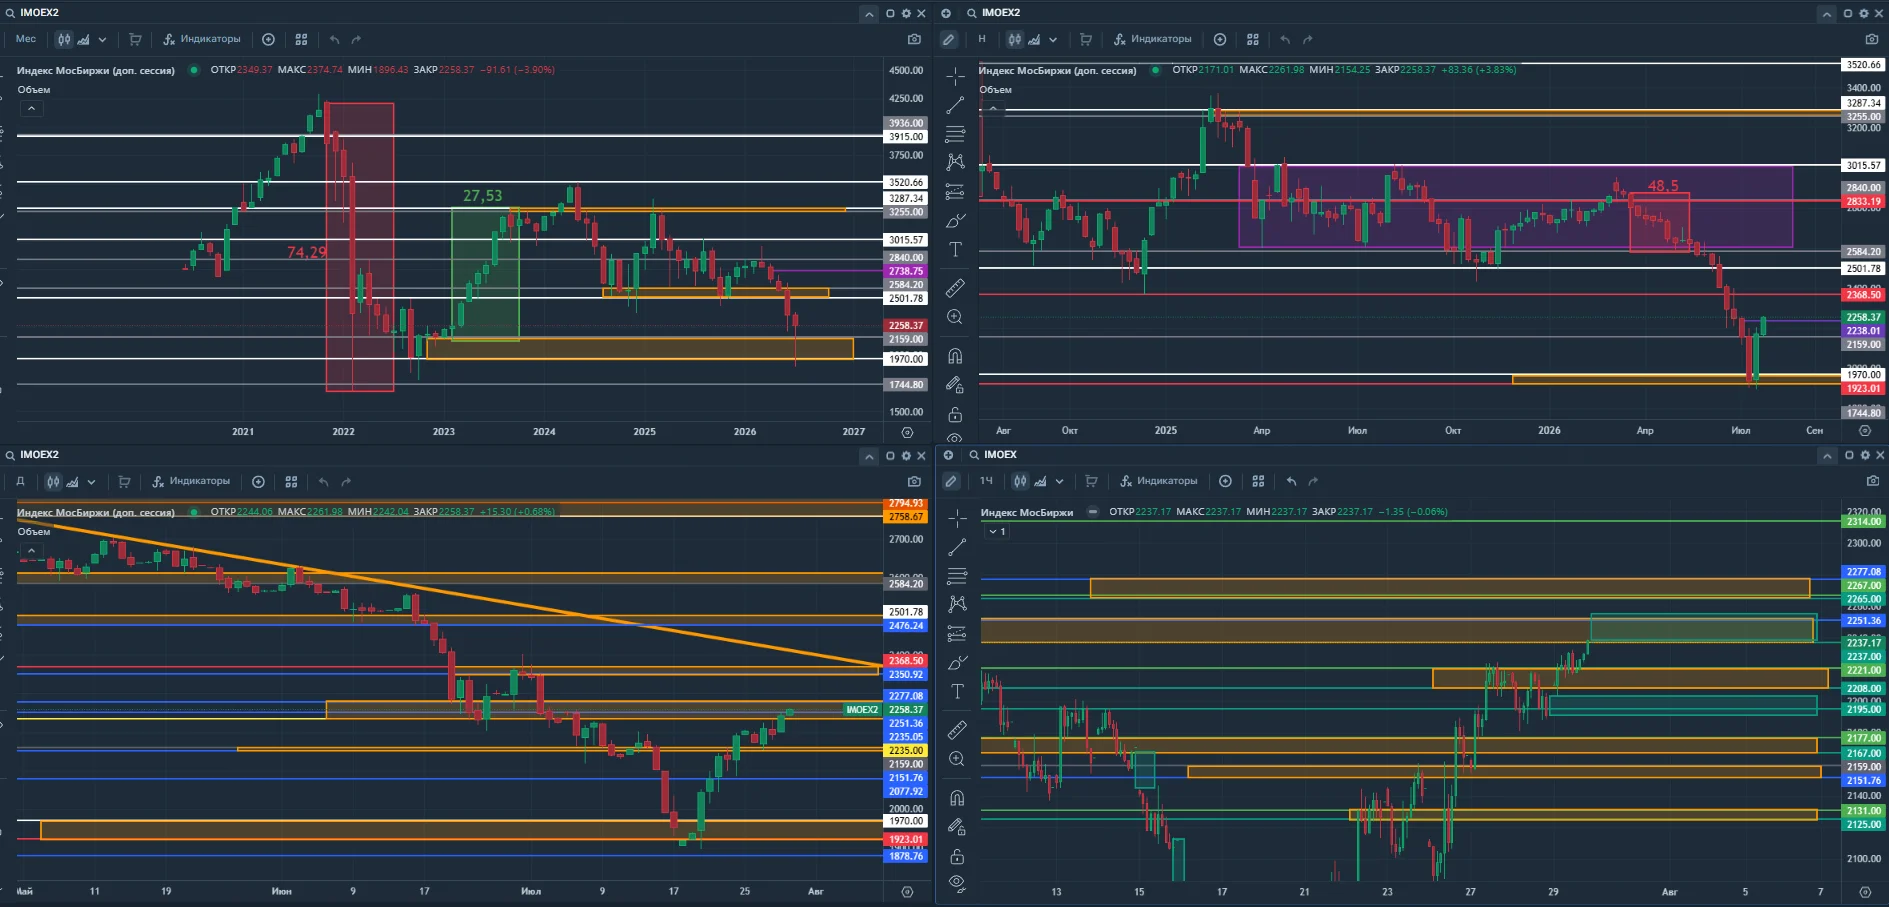Image resolution: width=1889 pixels, height=907 pixels.
Task: Collapse the 1Ч chart widget header with the up chevron
Action: [1827, 455]
